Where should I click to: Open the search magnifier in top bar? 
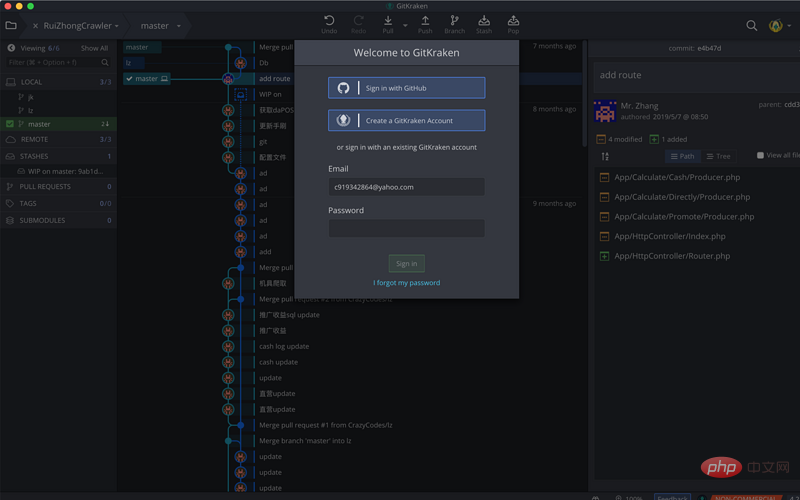pyautogui.click(x=752, y=26)
